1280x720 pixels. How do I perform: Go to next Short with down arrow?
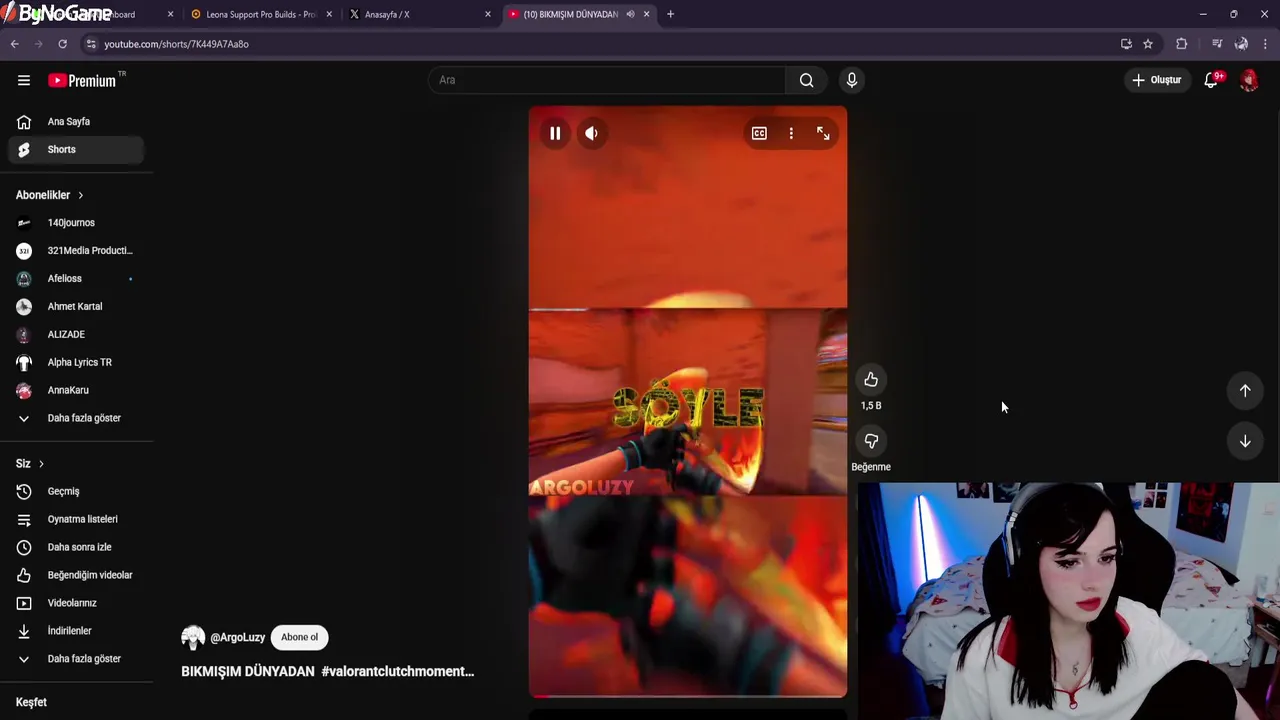pos(1245,441)
